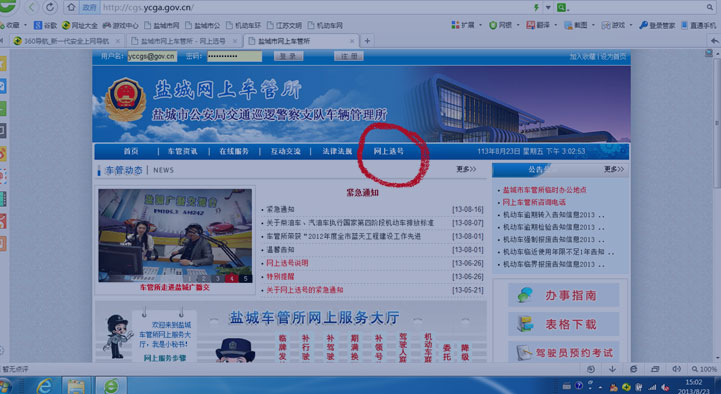
Task: Select slide 4 in the news slideshow
Action: click(232, 278)
